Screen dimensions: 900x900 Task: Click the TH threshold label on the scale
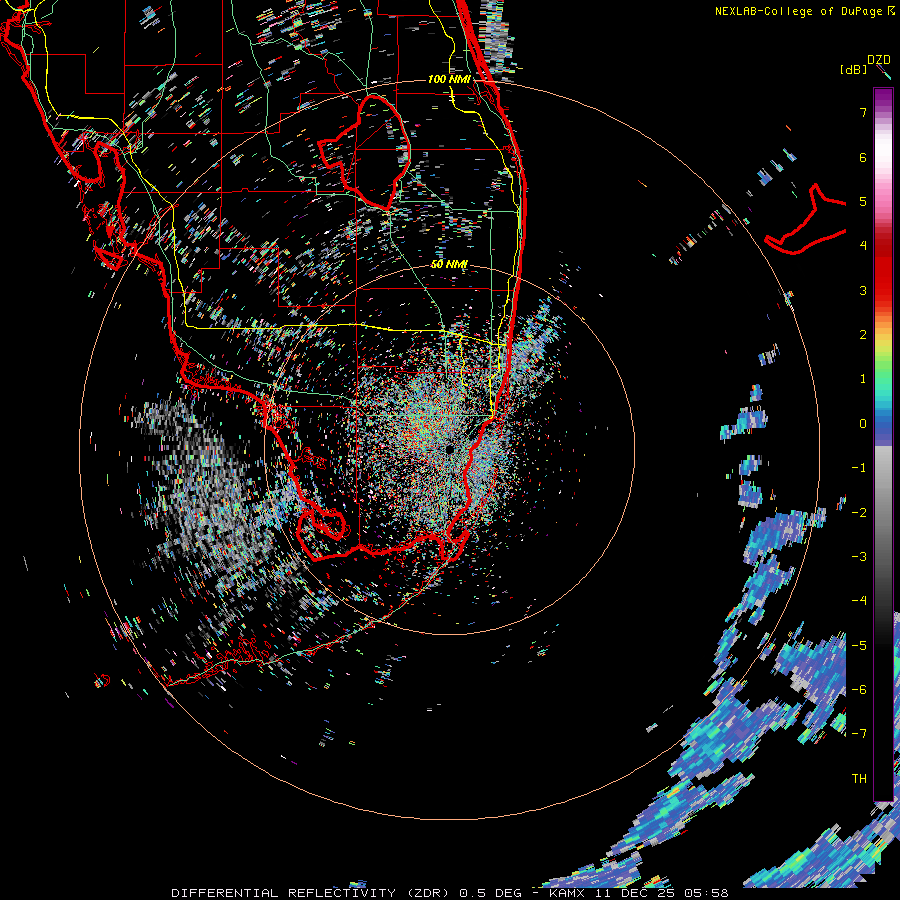(x=859, y=778)
